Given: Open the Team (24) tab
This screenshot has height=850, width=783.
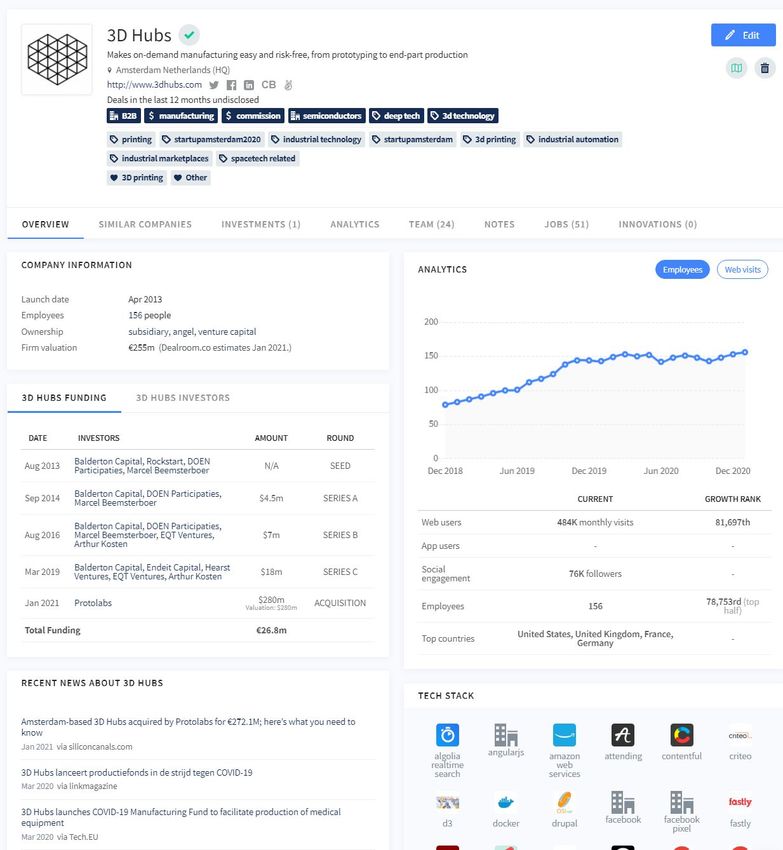Looking at the screenshot, I should 432,224.
